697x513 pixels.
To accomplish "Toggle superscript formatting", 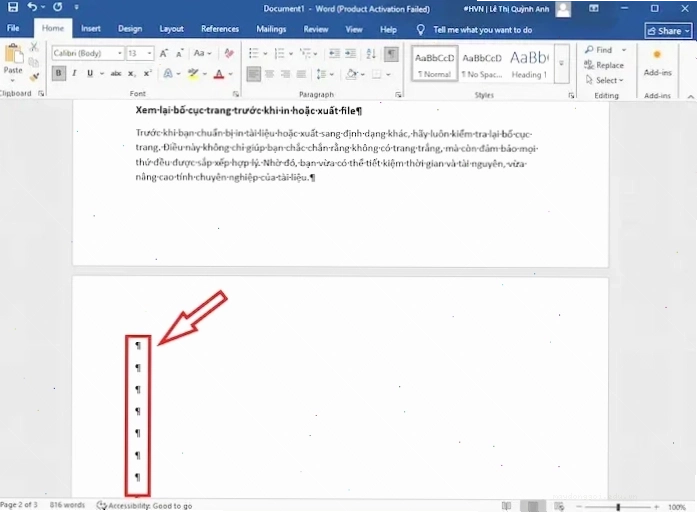I will (x=148, y=73).
